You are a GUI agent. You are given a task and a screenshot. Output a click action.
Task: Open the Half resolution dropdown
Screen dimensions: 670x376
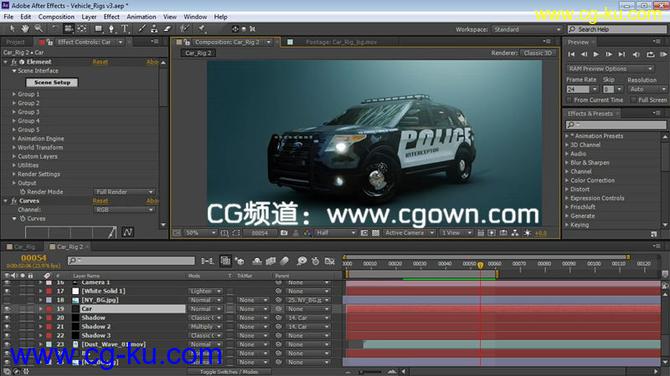click(335, 233)
